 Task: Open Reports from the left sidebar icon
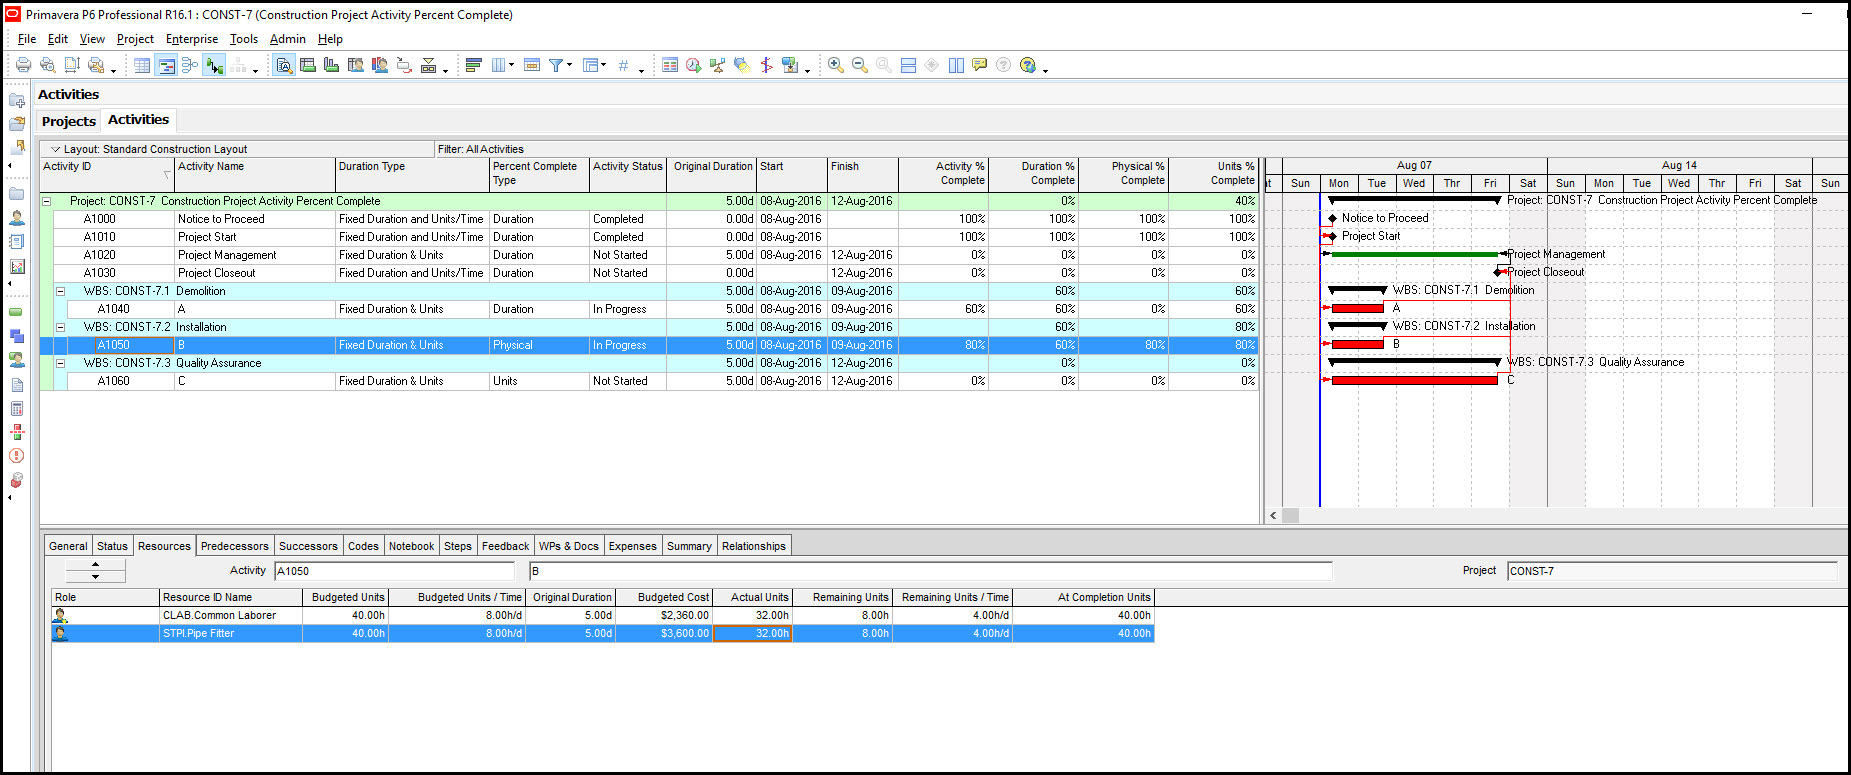[17, 241]
